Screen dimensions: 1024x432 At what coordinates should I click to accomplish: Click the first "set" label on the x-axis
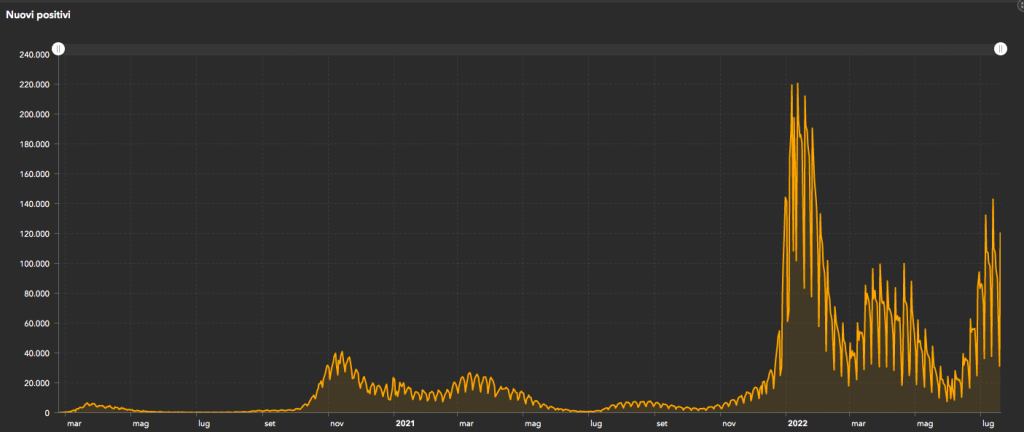coord(270,423)
